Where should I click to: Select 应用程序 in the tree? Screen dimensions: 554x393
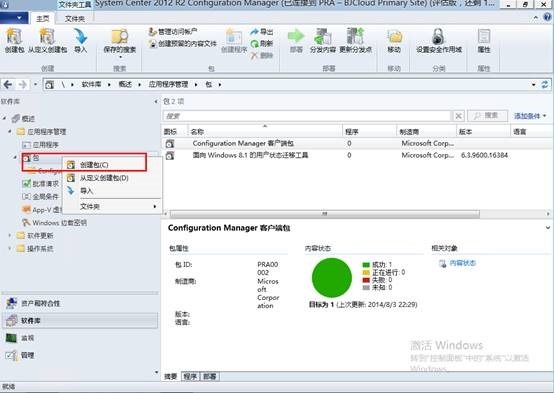click(x=45, y=145)
